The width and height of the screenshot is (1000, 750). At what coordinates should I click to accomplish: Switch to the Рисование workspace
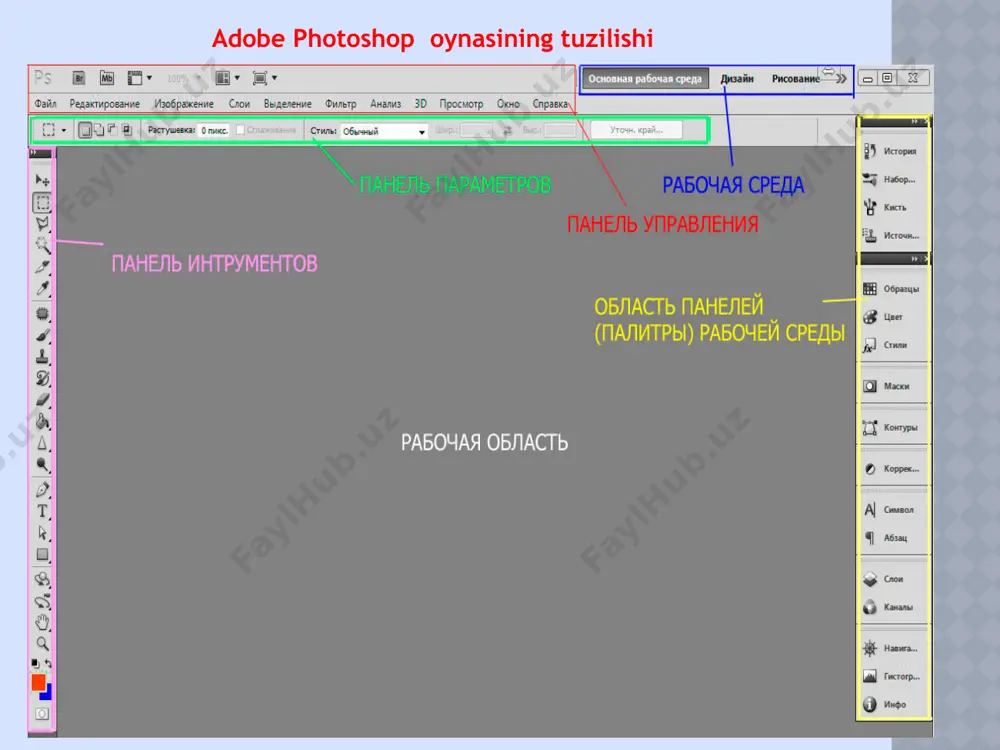795,79
